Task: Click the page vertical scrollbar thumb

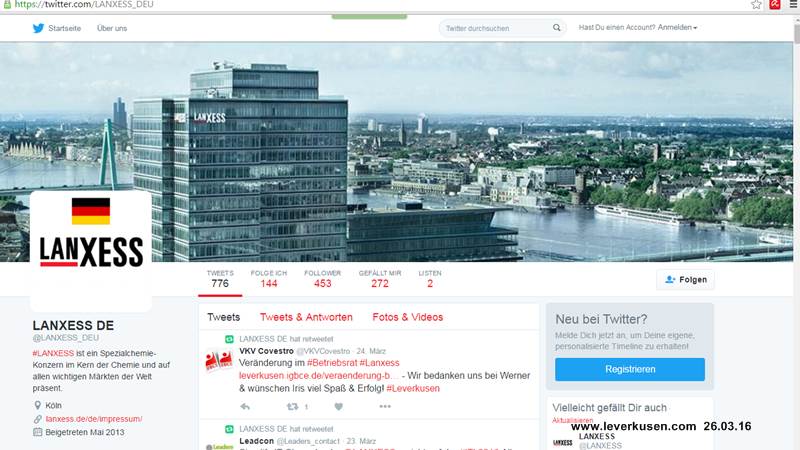Action: click(x=796, y=32)
